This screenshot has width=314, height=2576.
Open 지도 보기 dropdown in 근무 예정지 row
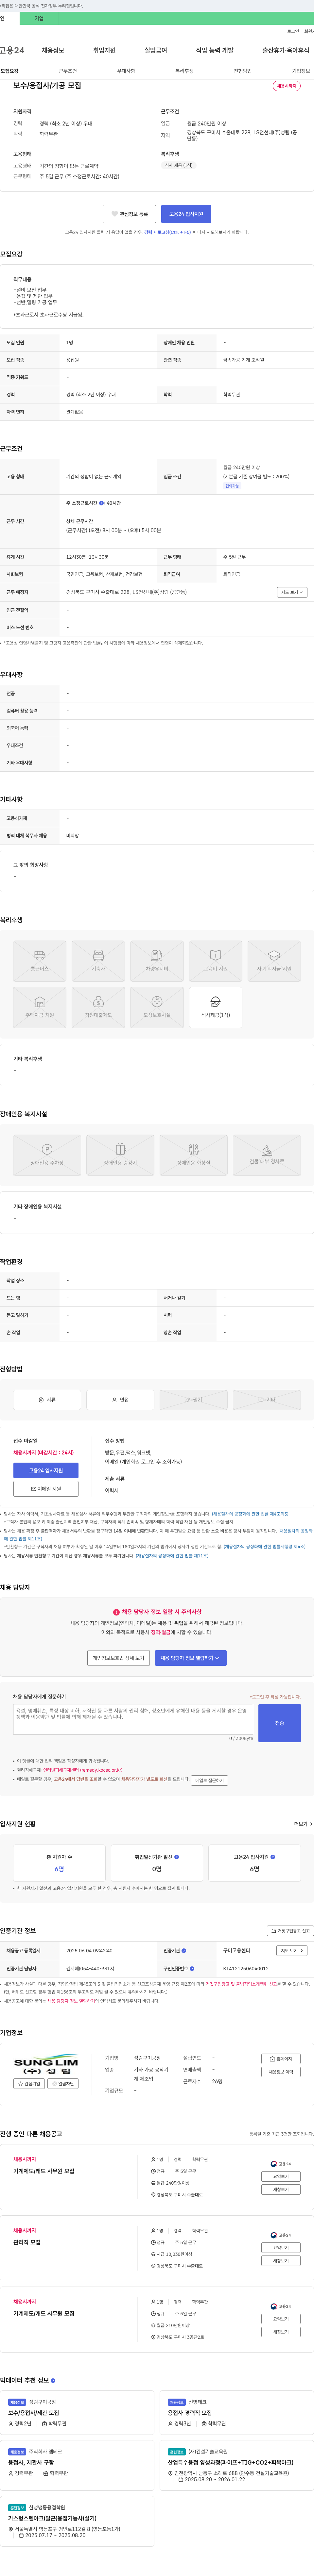pos(292,592)
